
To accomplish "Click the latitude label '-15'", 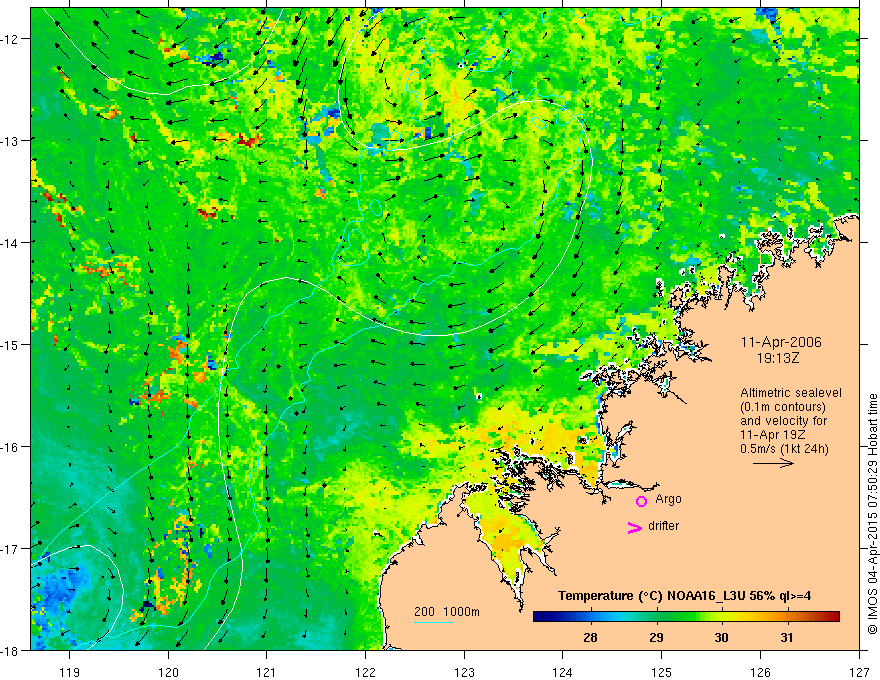I will pos(11,344).
